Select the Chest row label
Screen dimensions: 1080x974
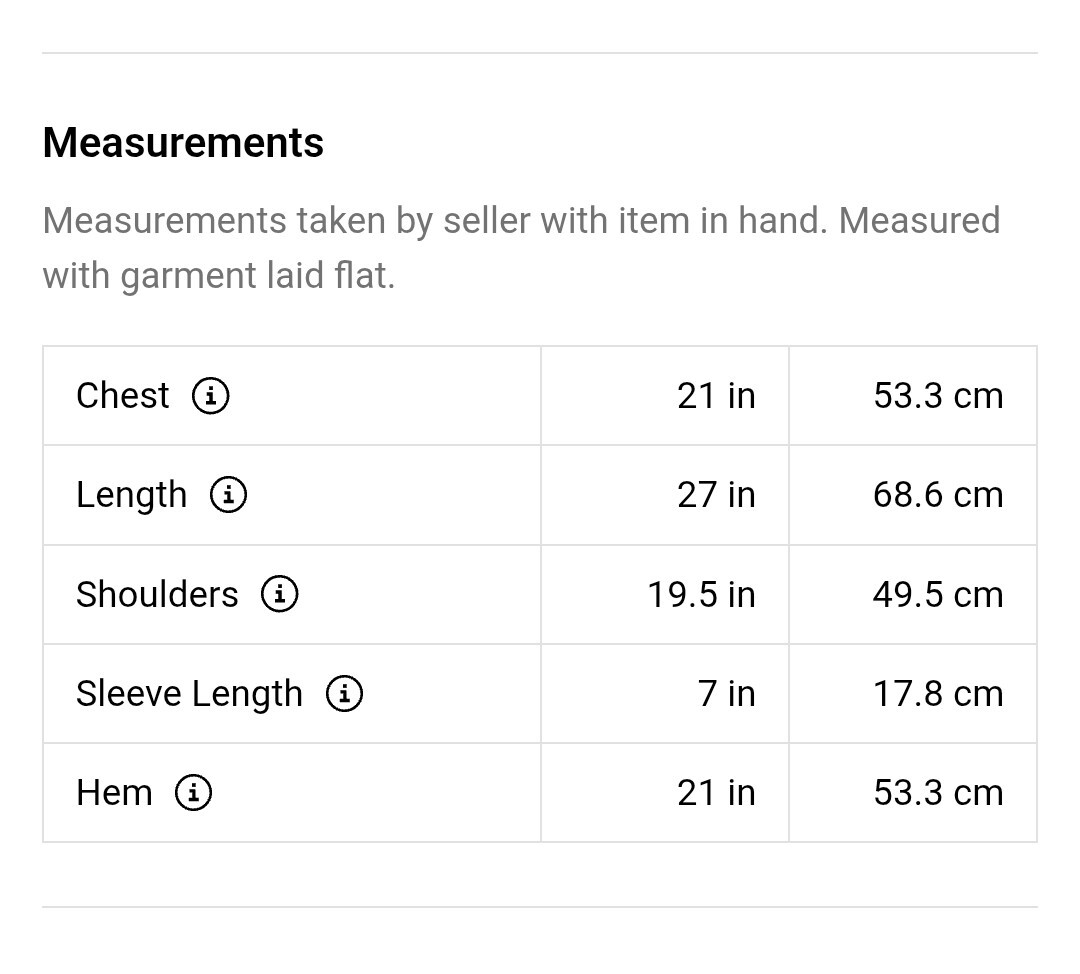122,396
